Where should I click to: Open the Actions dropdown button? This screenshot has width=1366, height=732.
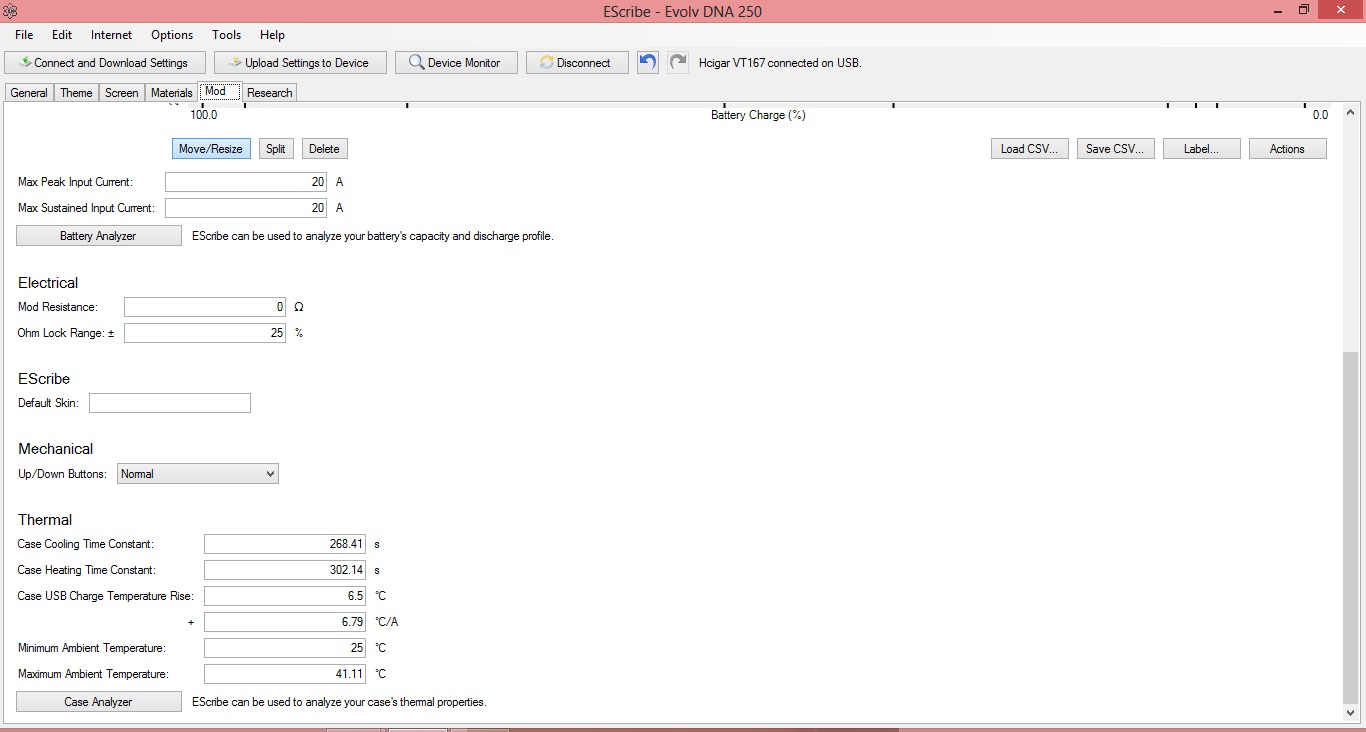pyautogui.click(x=1287, y=149)
